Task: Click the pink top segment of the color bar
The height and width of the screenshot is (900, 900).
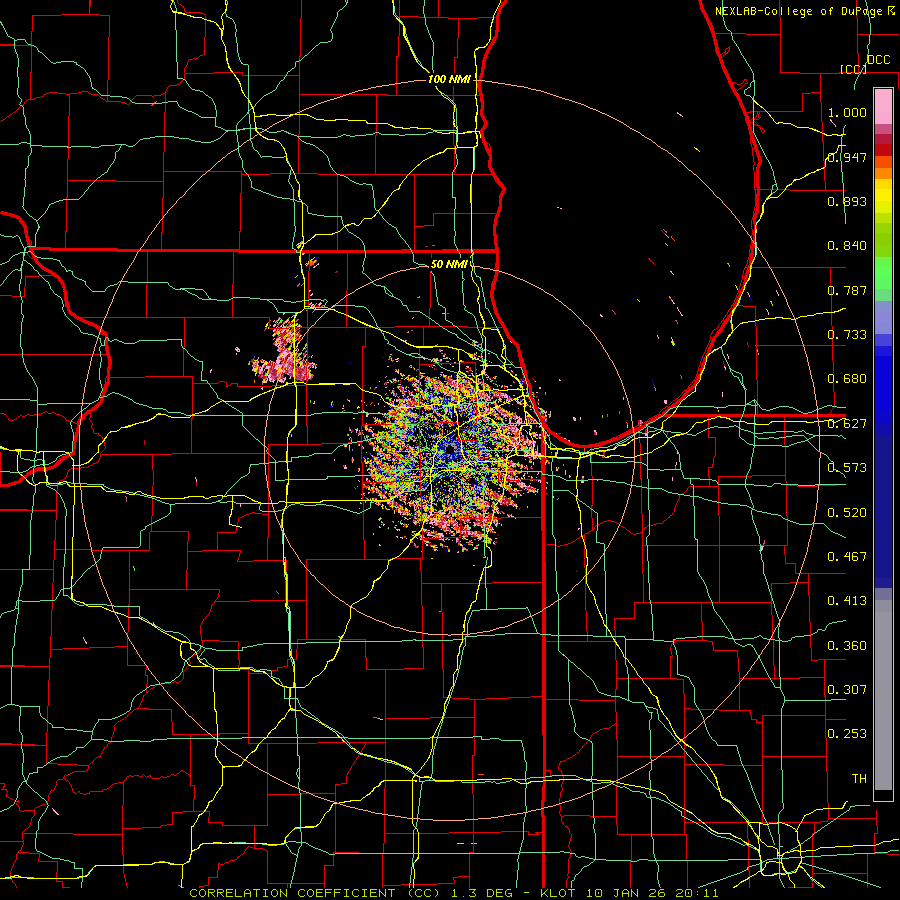Action: pos(883,107)
